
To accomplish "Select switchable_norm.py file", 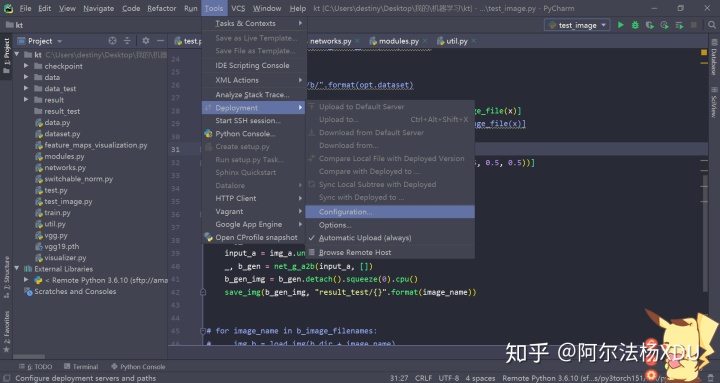I will click(79, 179).
